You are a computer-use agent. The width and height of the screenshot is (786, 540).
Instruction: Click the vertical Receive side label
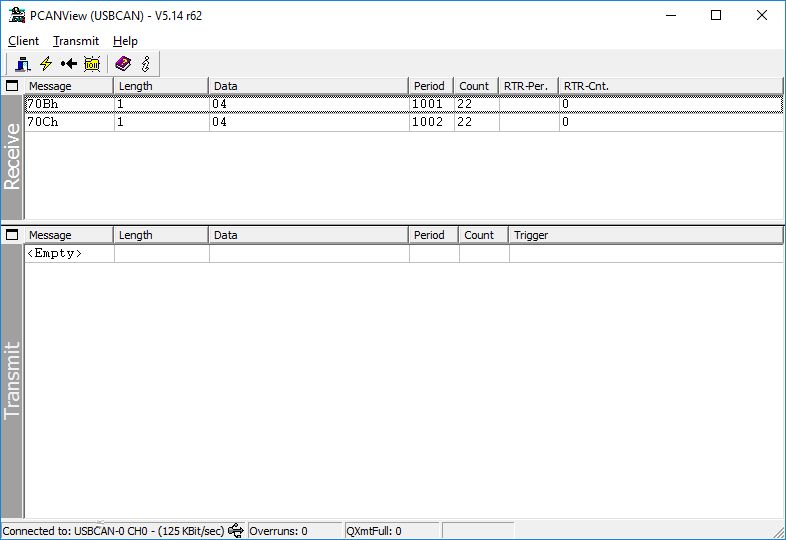pos(12,156)
